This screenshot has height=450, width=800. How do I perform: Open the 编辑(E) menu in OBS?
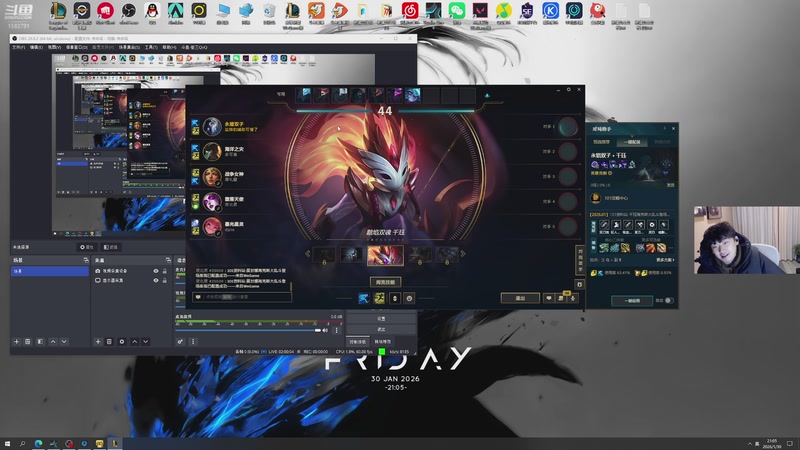click(x=36, y=47)
